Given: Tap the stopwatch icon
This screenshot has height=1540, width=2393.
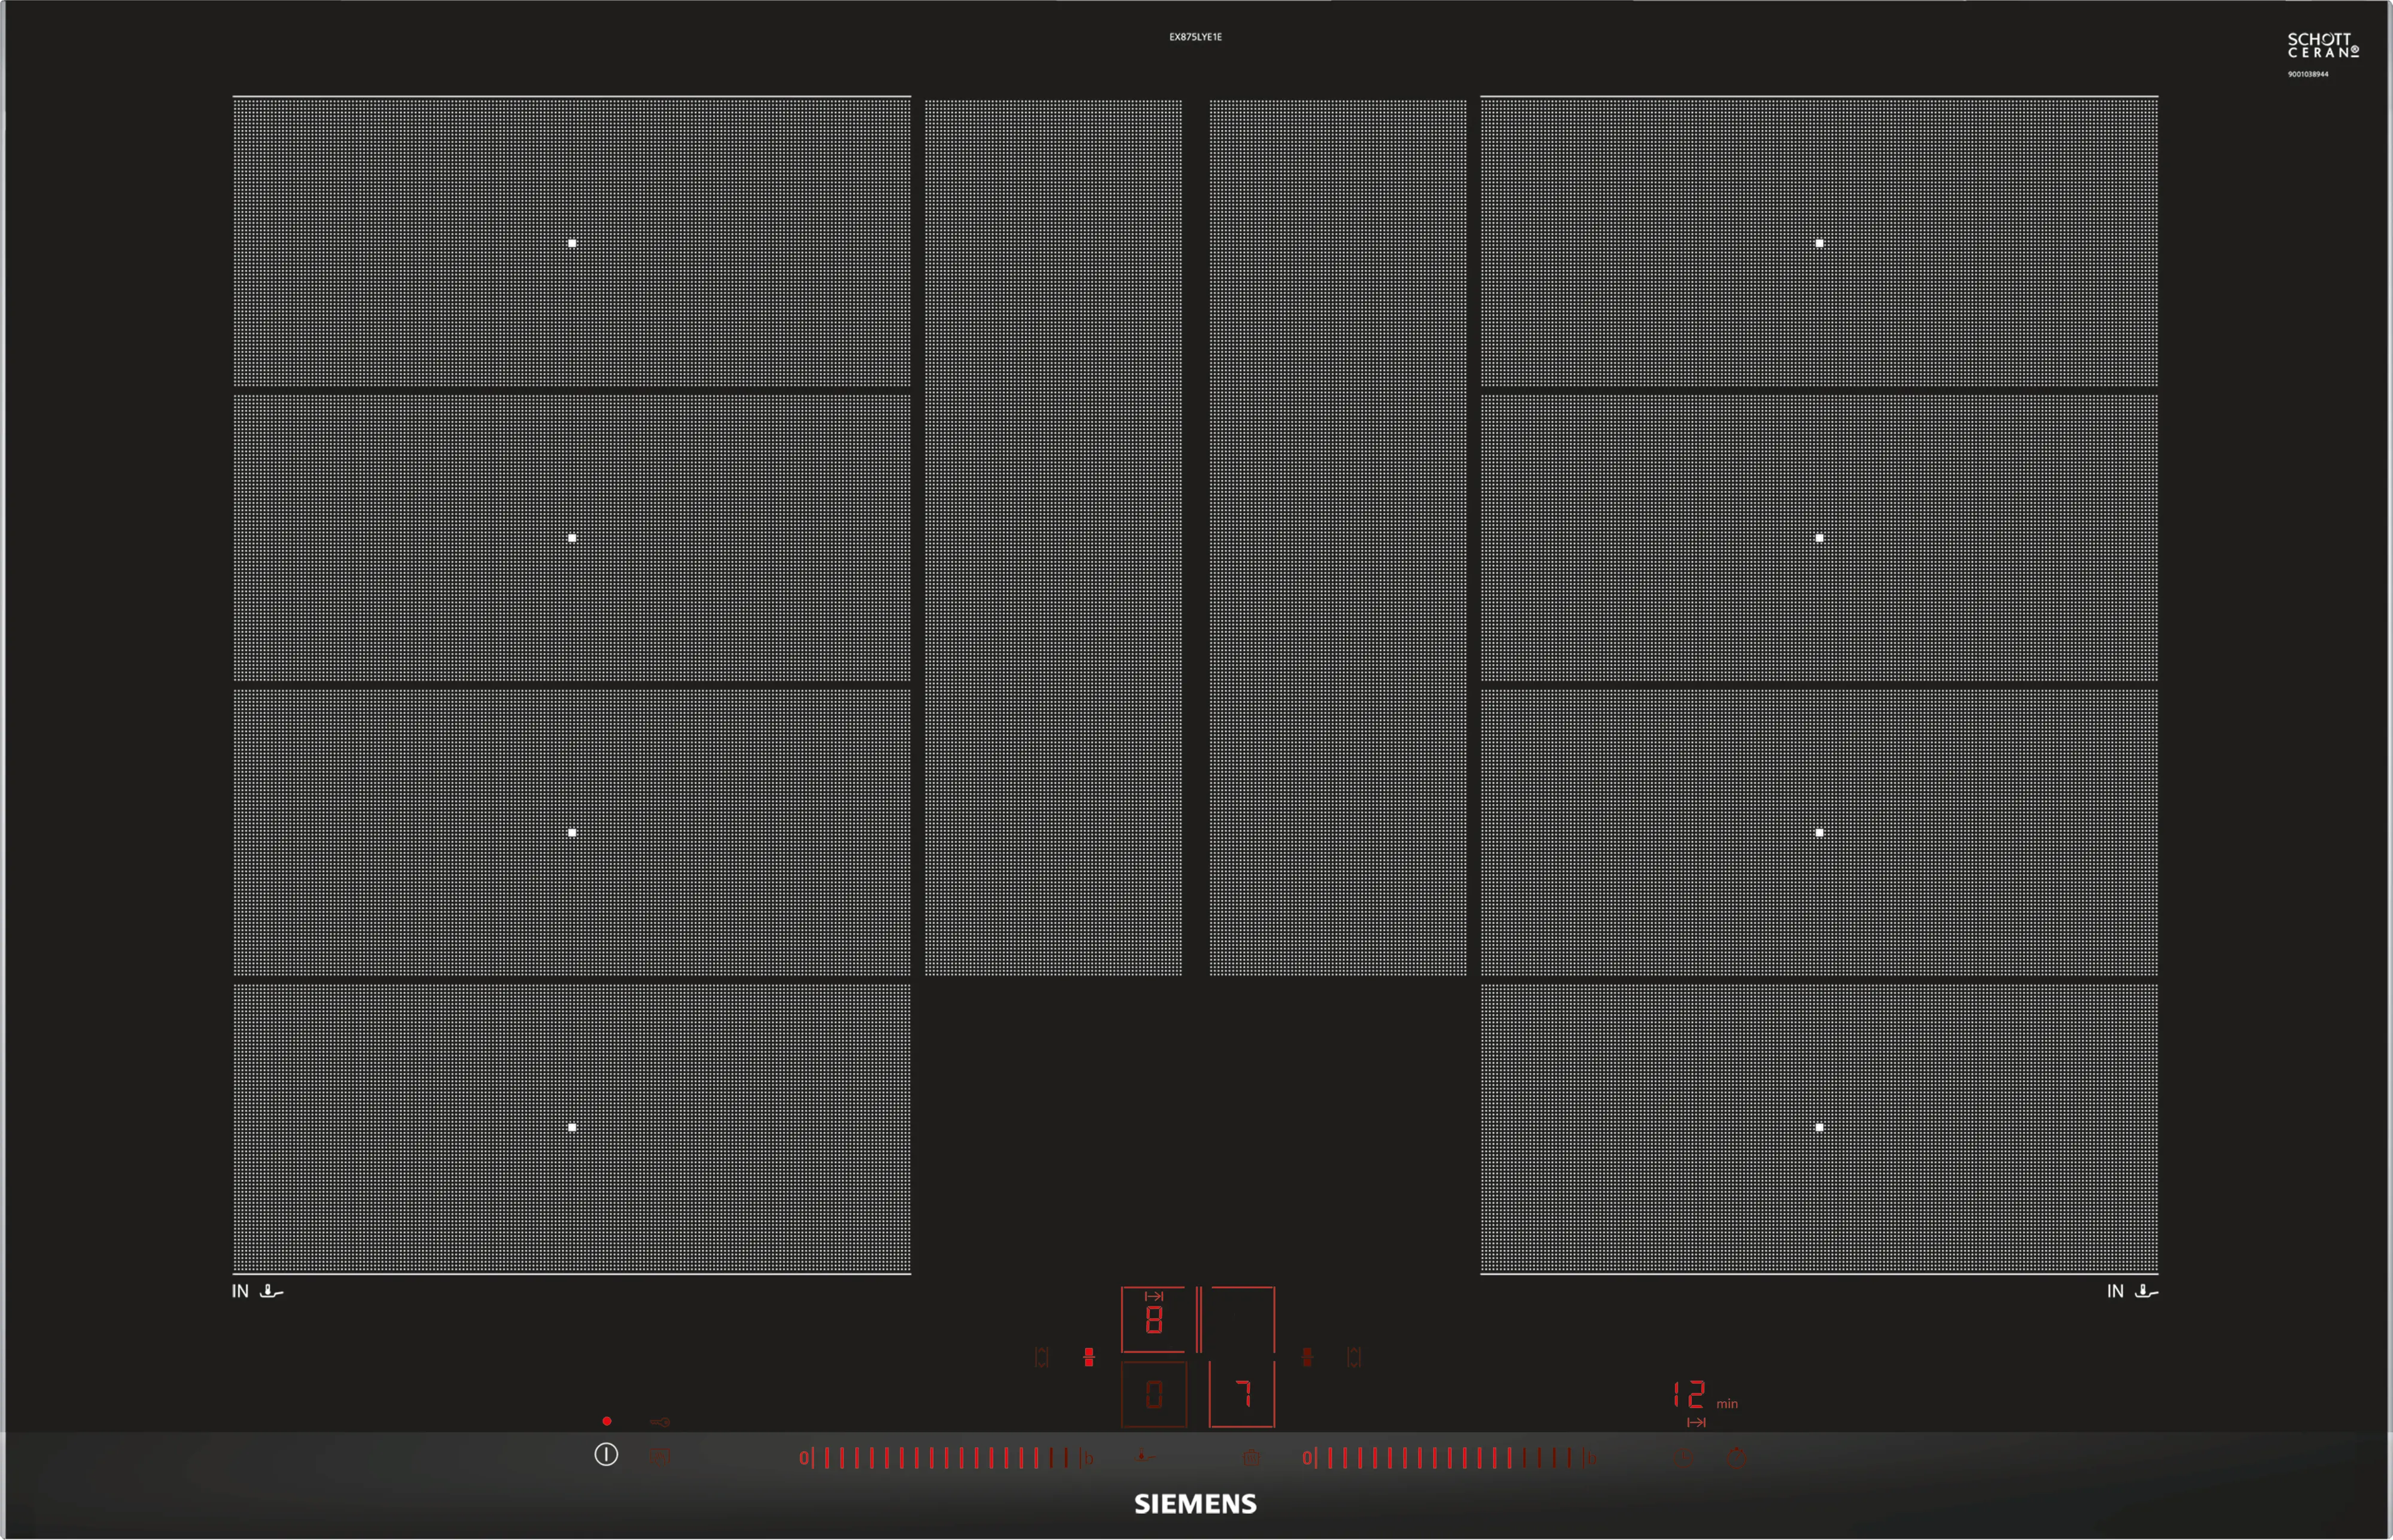Looking at the screenshot, I should pyautogui.click(x=1737, y=1458).
